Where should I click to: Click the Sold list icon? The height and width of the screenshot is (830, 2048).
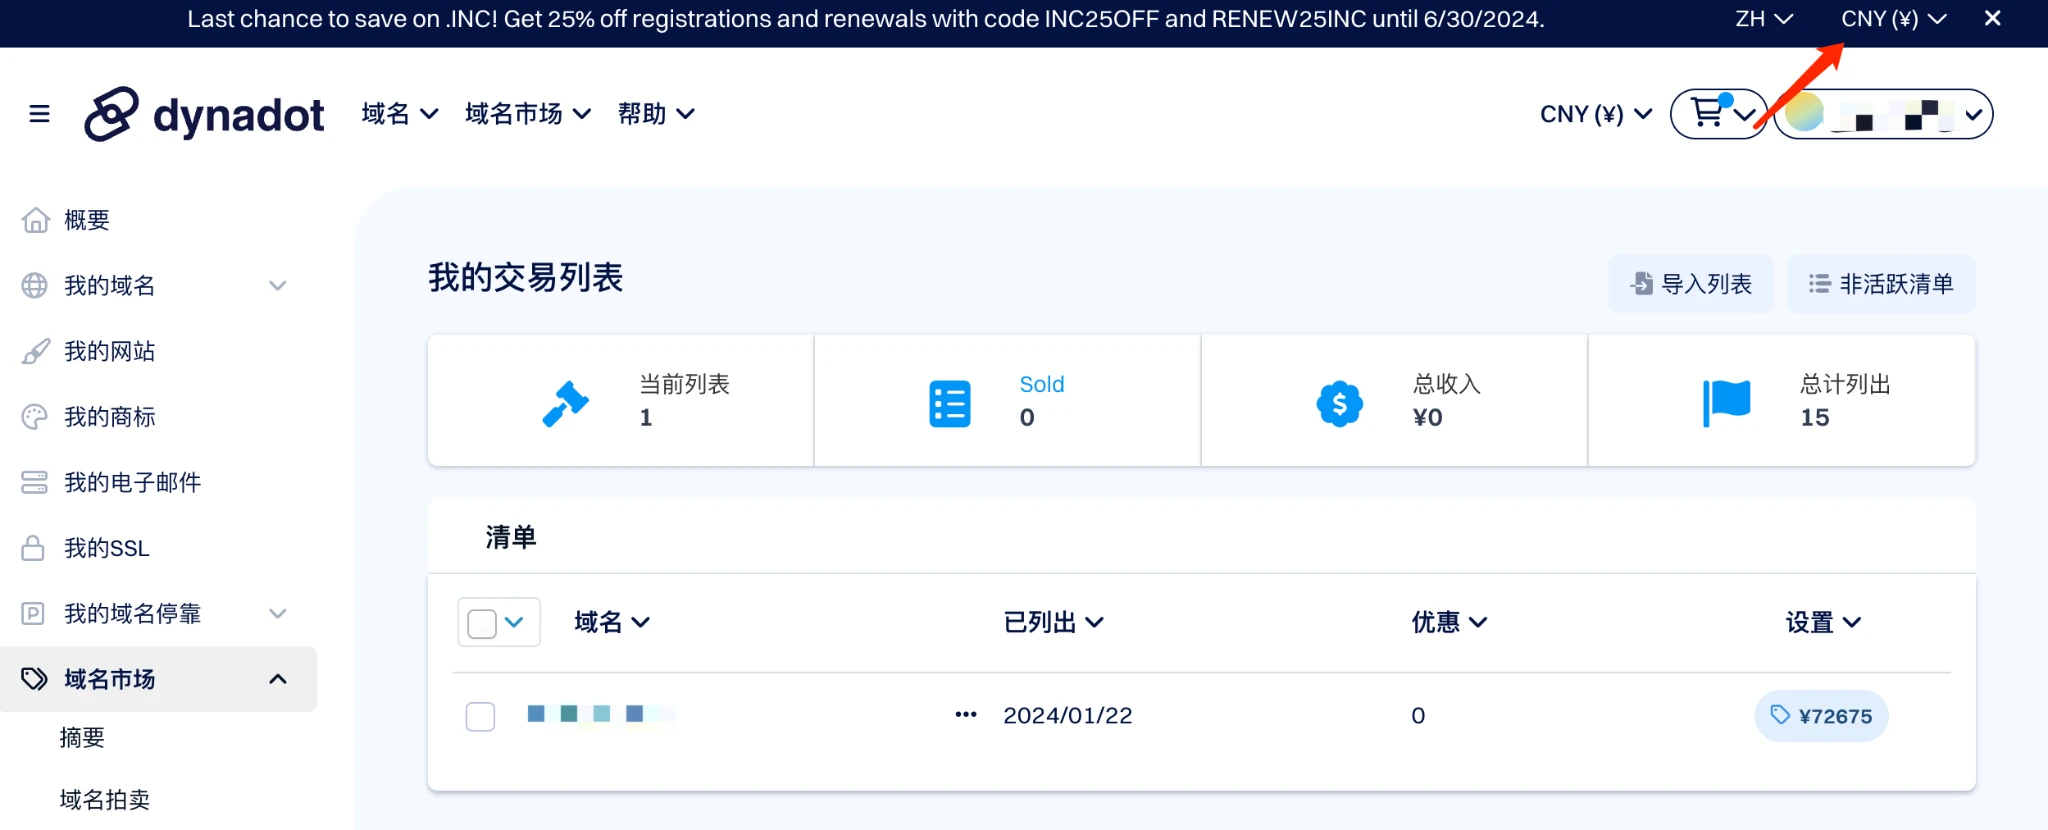pos(949,404)
